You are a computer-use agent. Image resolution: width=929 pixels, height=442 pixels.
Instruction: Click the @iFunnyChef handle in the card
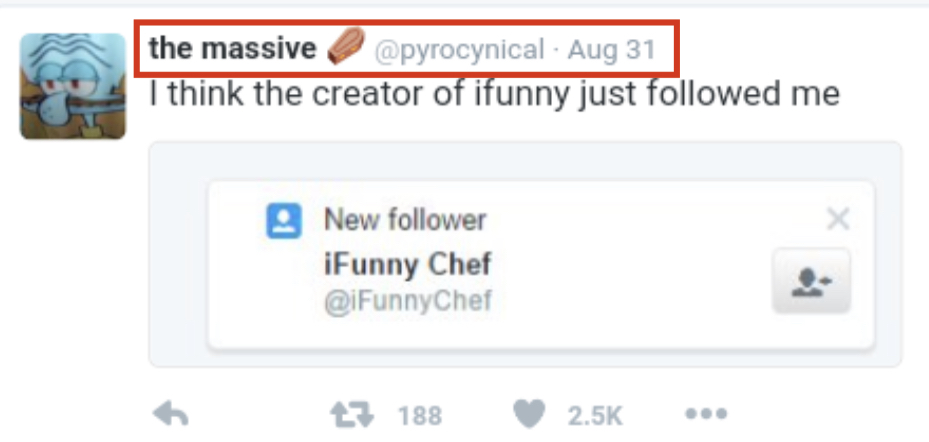[x=407, y=301]
